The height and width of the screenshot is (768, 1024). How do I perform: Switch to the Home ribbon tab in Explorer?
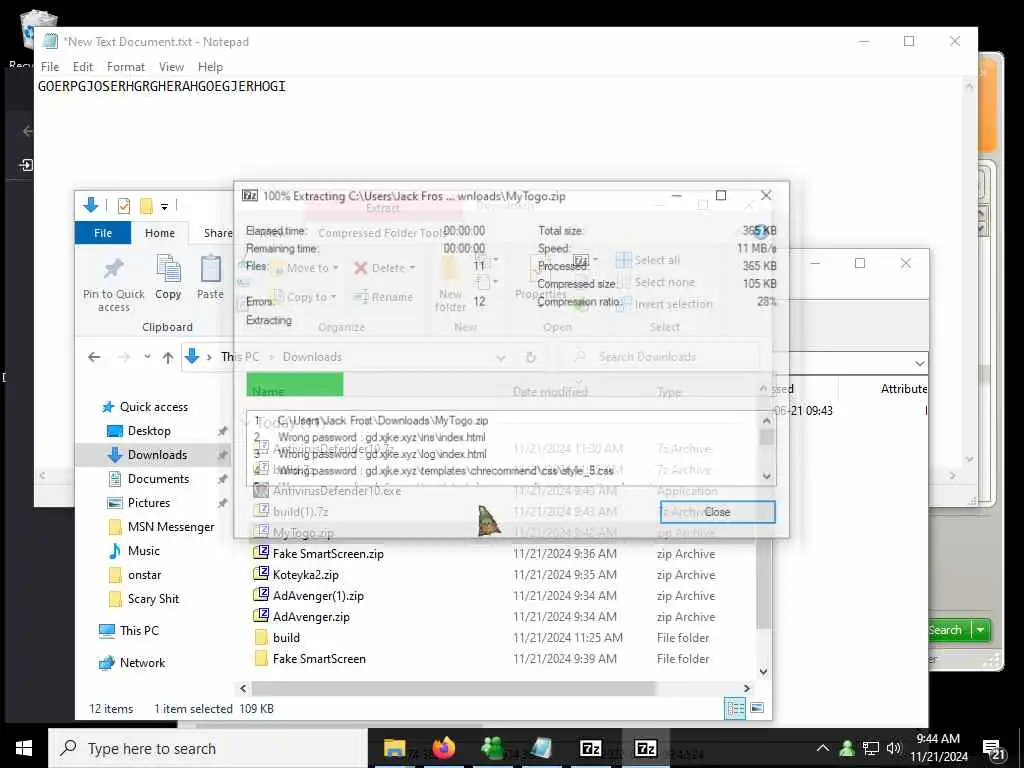160,233
